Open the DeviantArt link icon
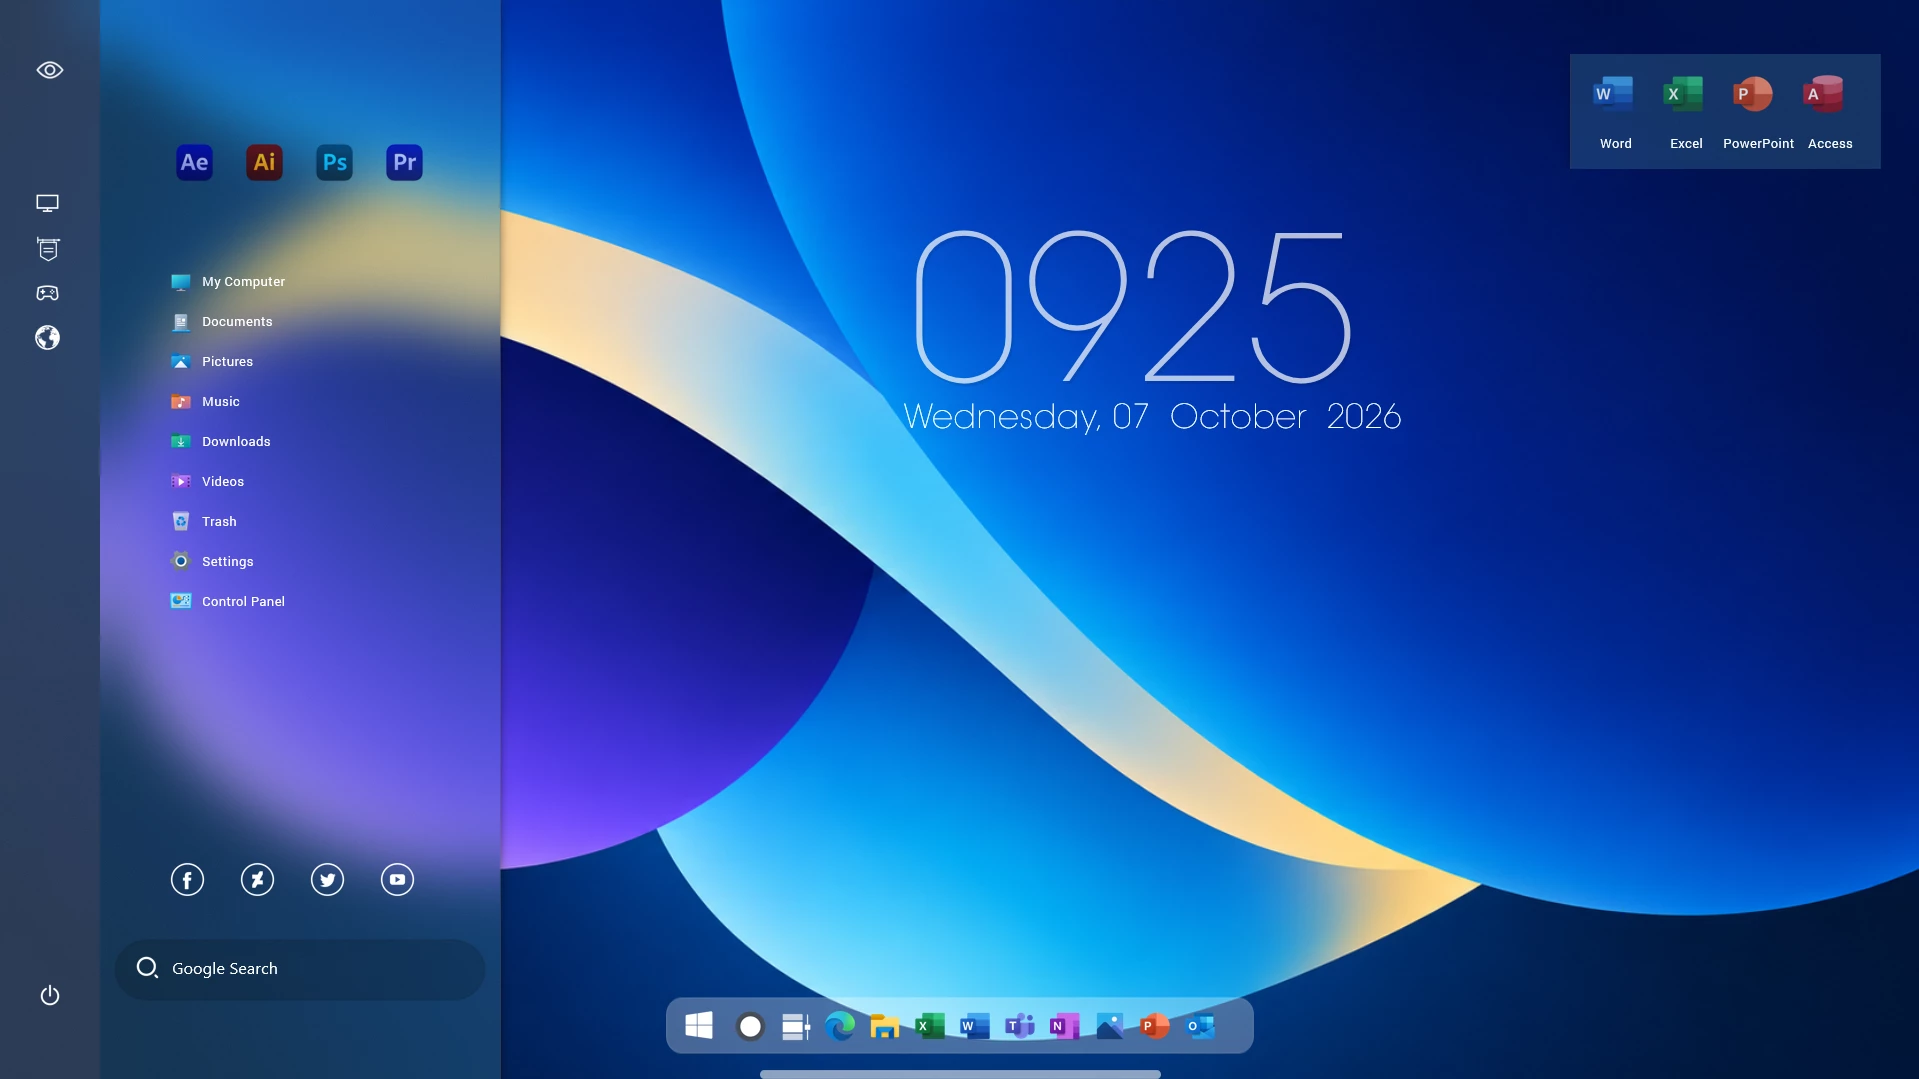 tap(257, 880)
